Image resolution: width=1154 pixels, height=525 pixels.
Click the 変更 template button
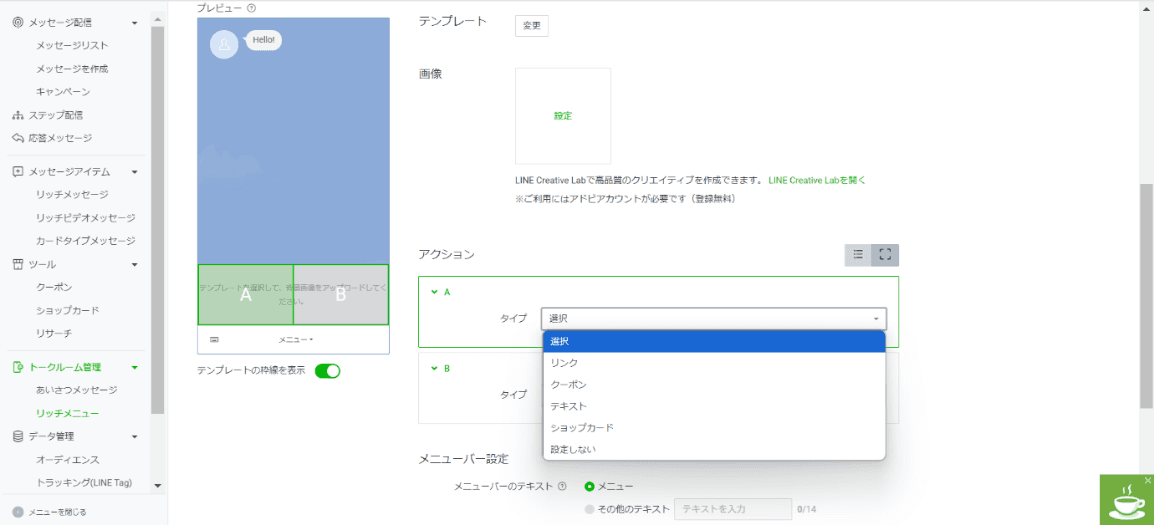coord(531,26)
